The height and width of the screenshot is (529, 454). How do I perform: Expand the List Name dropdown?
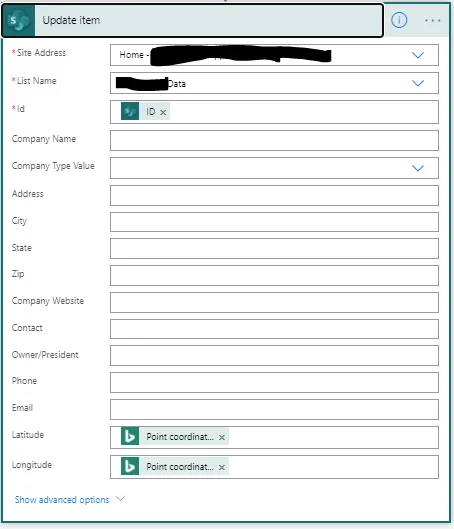pyautogui.click(x=418, y=83)
